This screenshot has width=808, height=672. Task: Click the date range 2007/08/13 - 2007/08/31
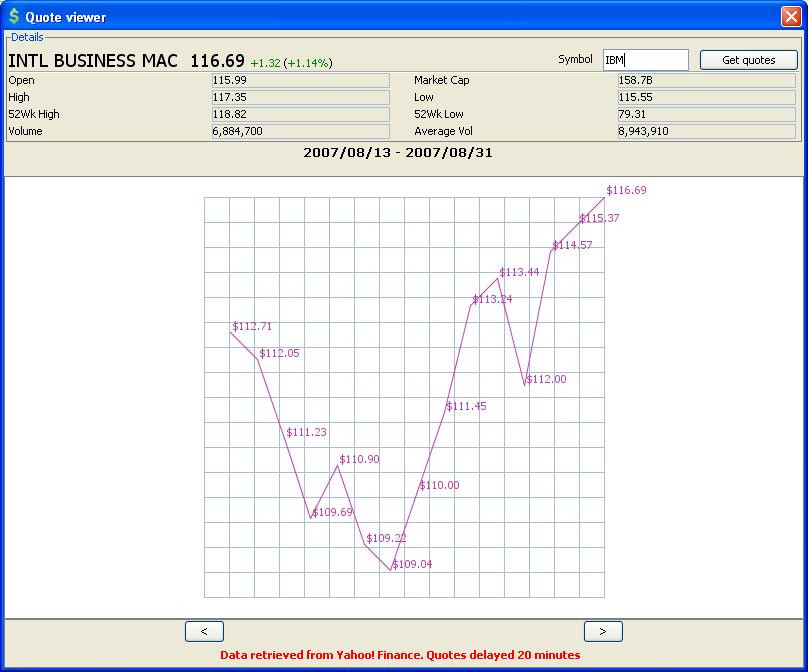pos(398,153)
